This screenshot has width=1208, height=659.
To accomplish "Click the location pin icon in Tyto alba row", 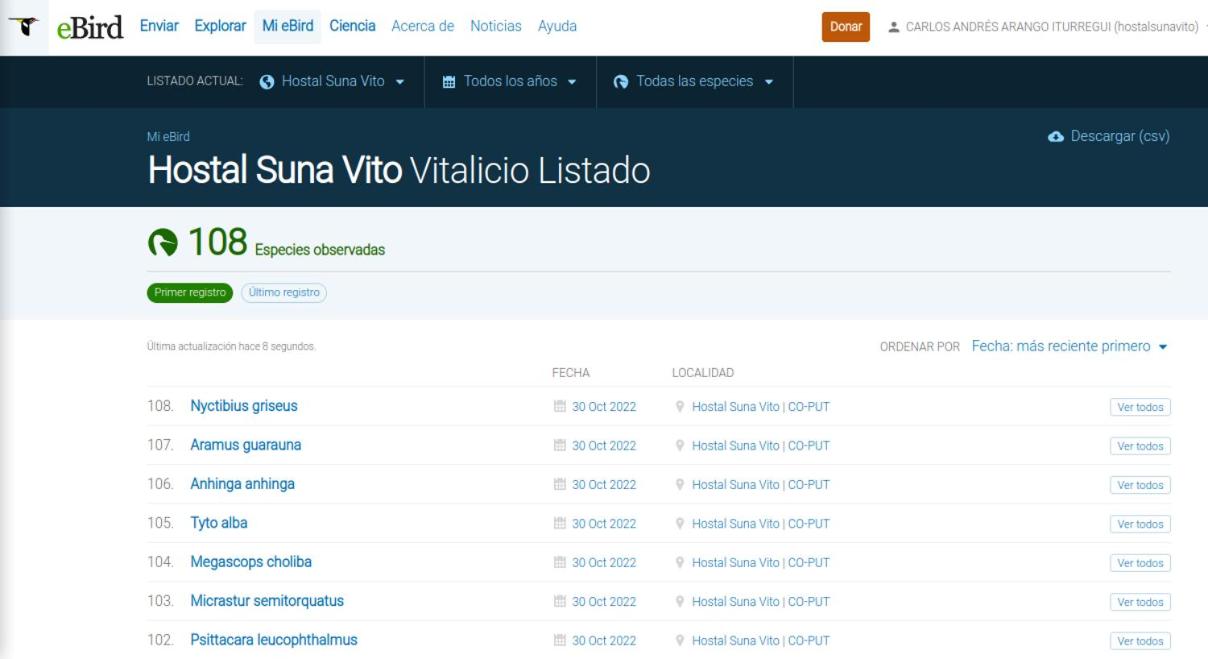I will point(680,524).
